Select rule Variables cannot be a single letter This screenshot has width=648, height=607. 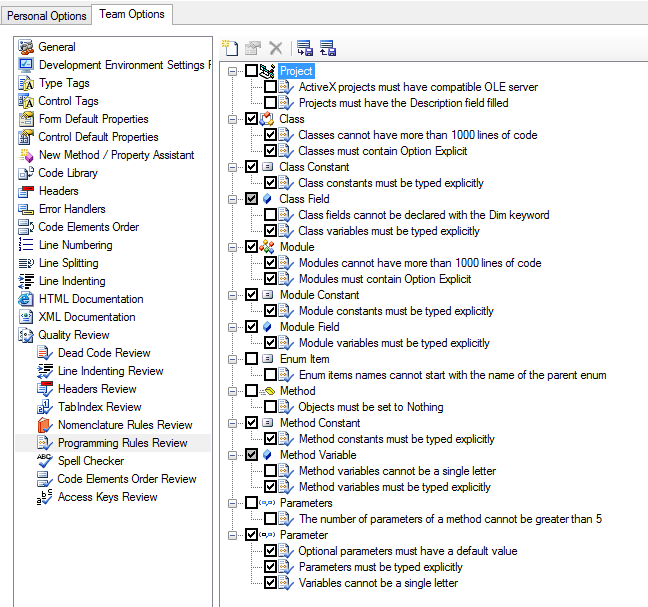pos(378,583)
